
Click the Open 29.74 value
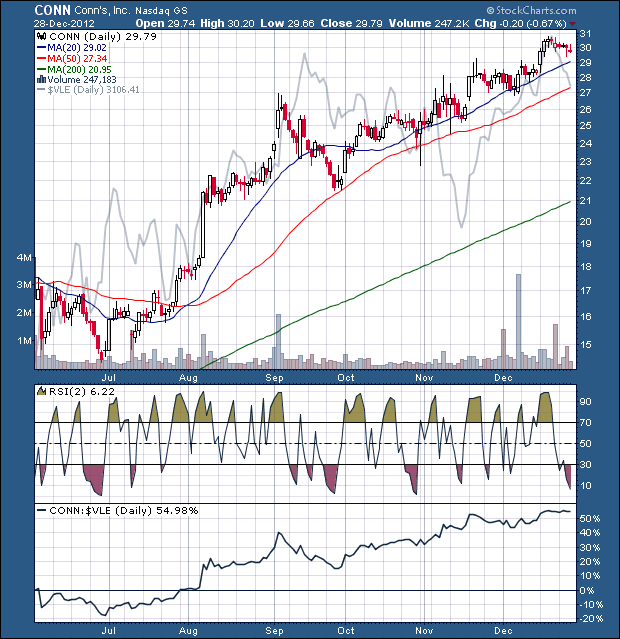165,23
